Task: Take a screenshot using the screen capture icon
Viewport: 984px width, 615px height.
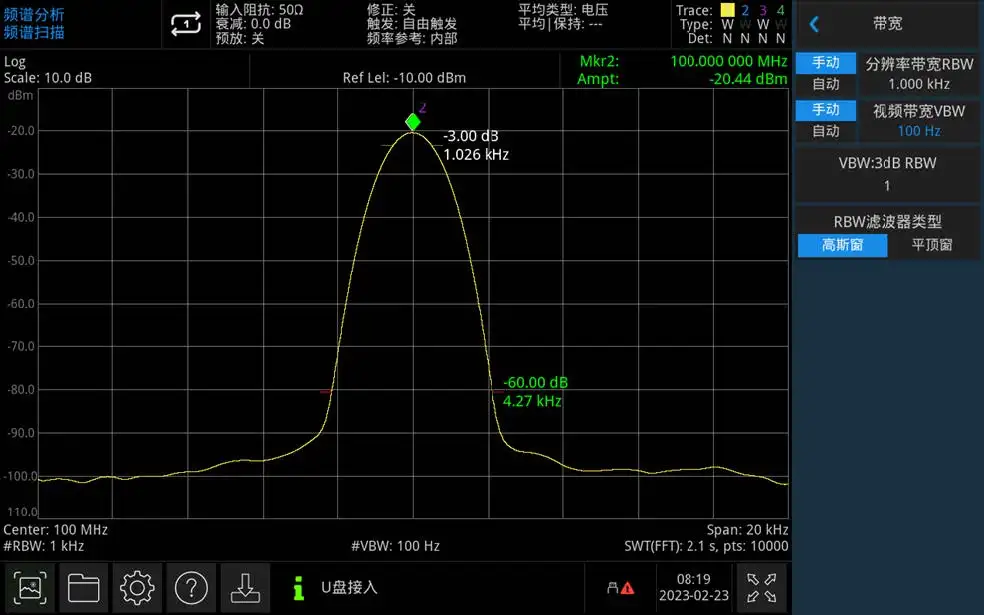Action: (29, 588)
